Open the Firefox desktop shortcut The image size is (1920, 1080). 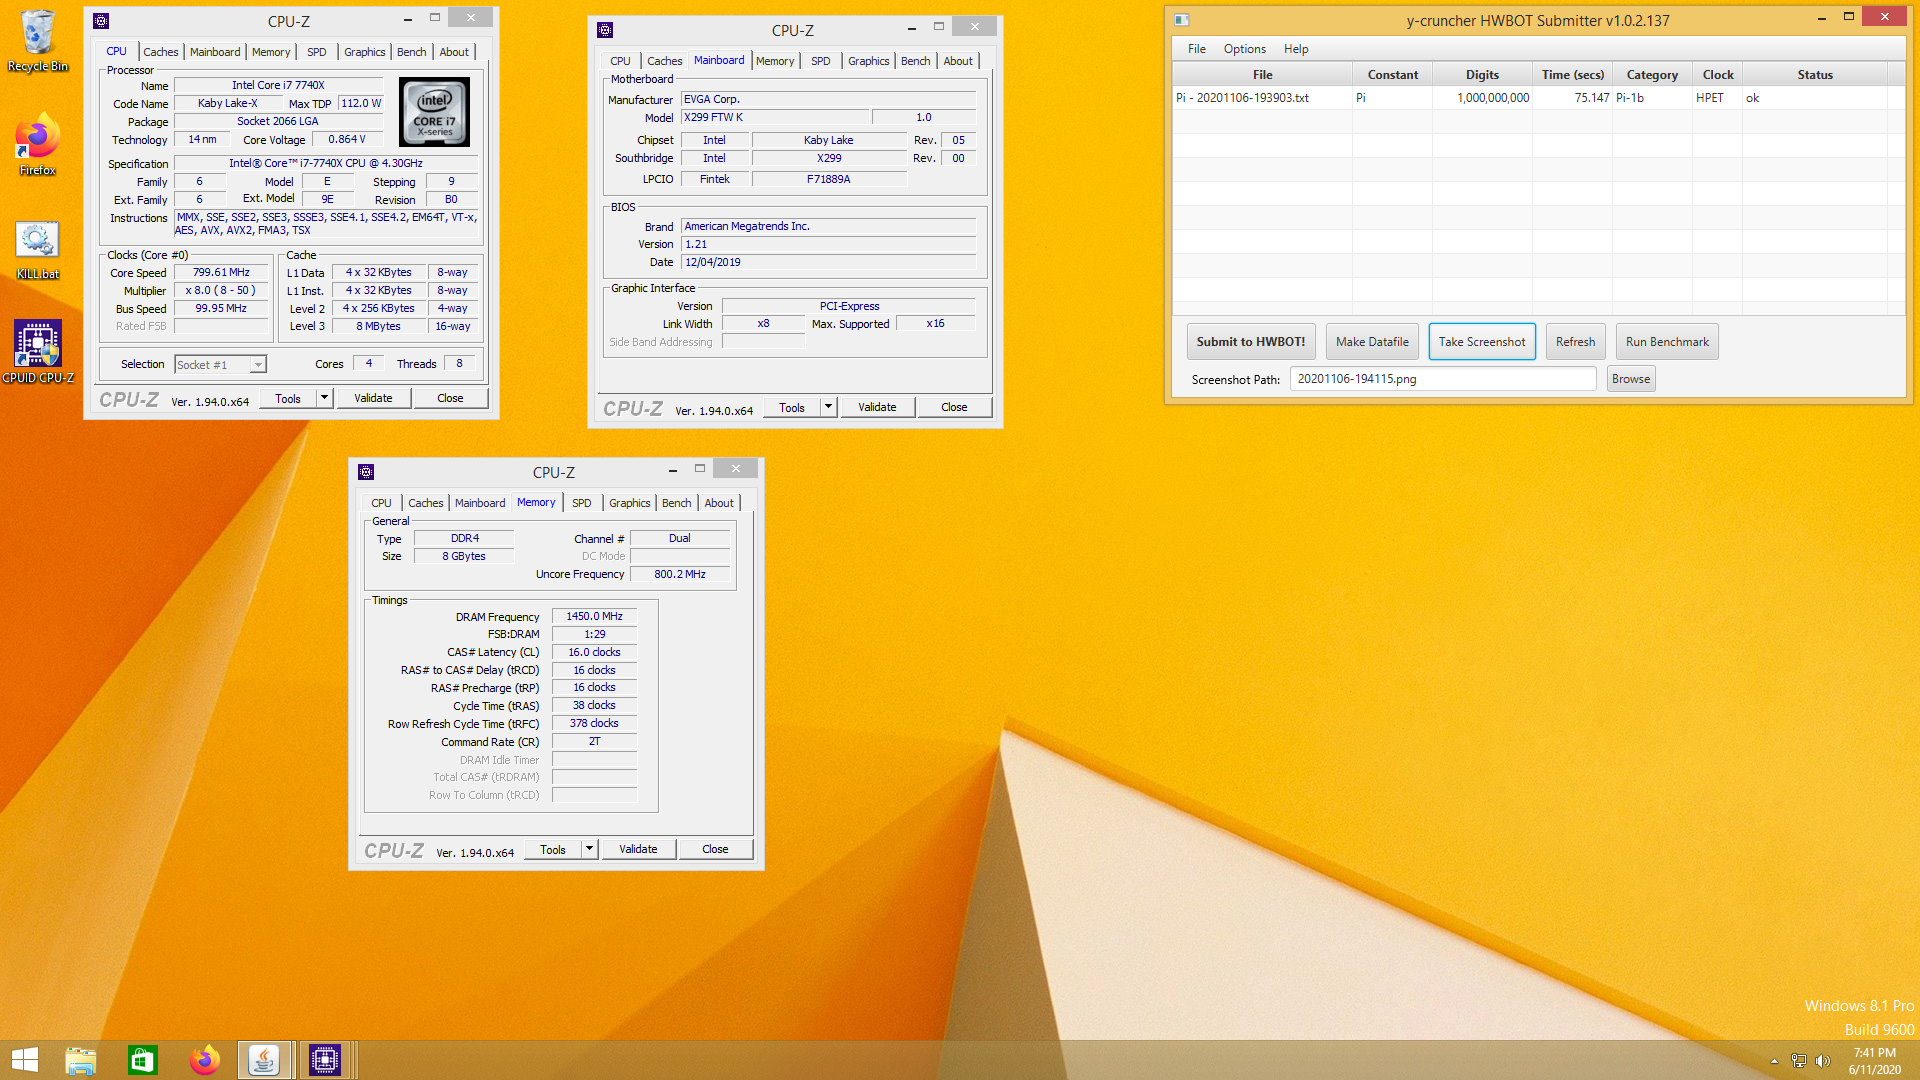[x=37, y=146]
